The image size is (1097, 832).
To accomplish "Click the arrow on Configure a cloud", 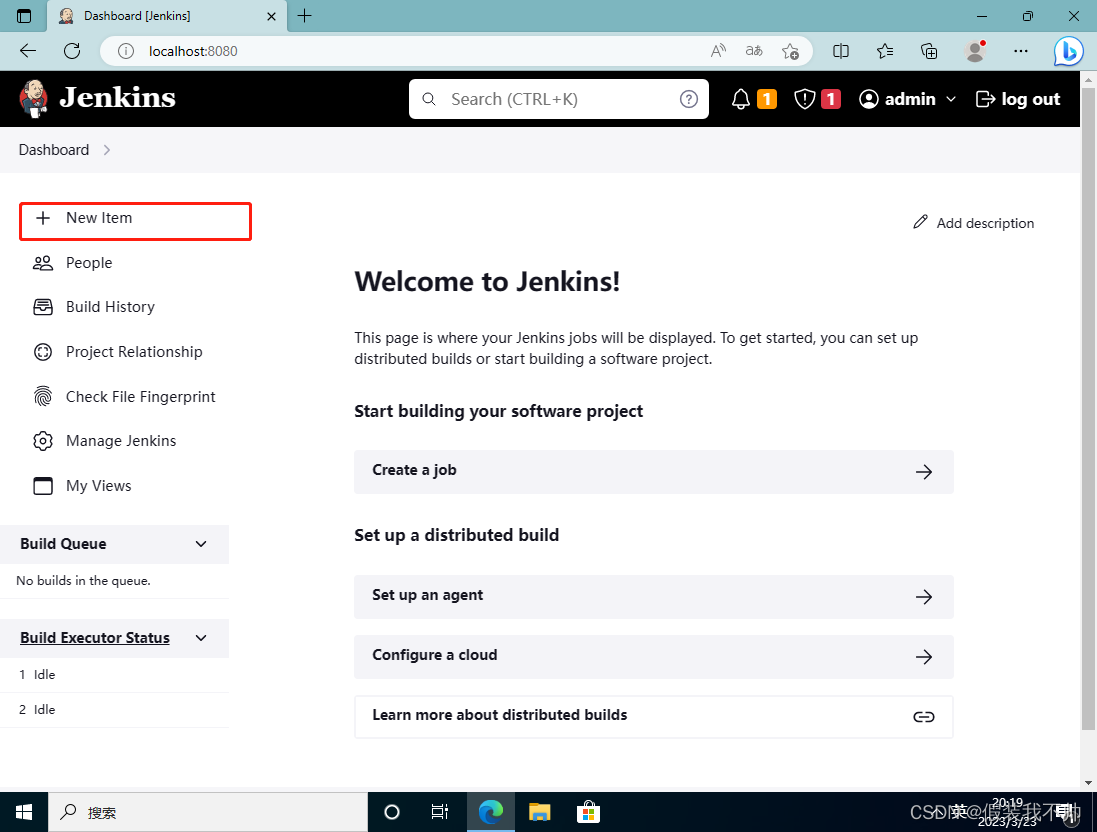I will tap(923, 656).
